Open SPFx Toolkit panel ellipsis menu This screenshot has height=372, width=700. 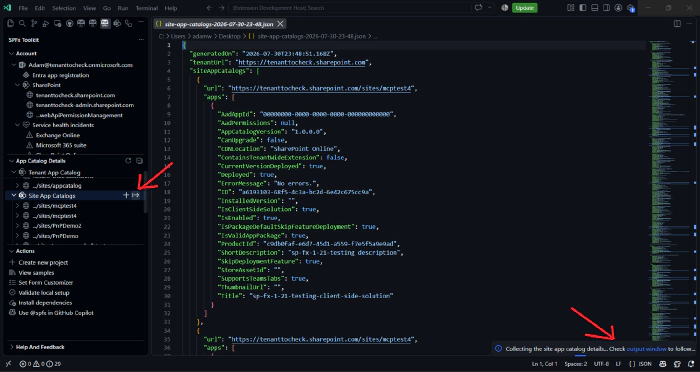(141, 40)
